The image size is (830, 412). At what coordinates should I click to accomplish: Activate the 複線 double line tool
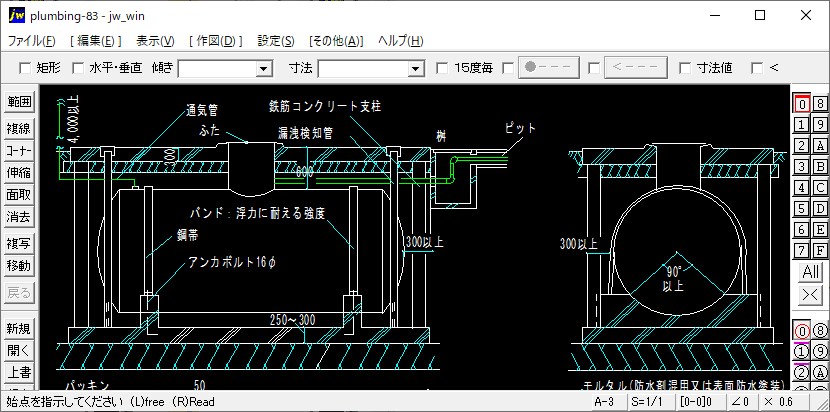pyautogui.click(x=19, y=128)
